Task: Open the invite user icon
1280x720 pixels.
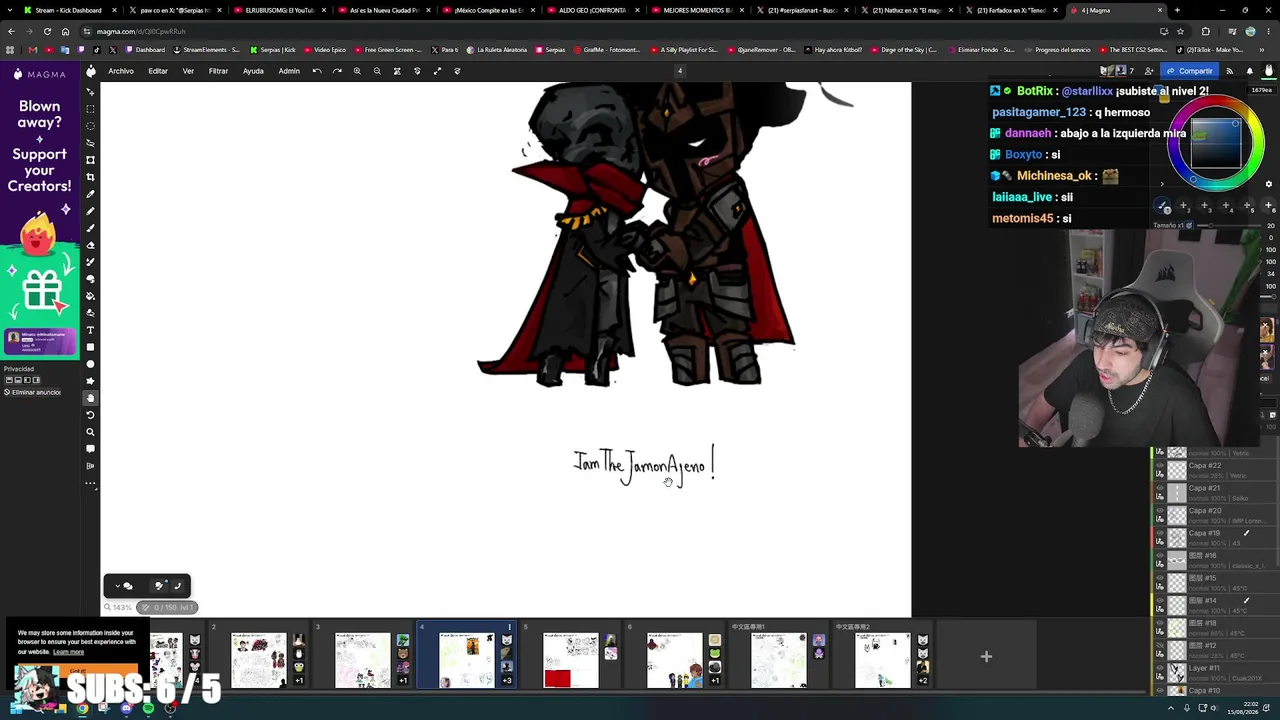Action: (1149, 71)
